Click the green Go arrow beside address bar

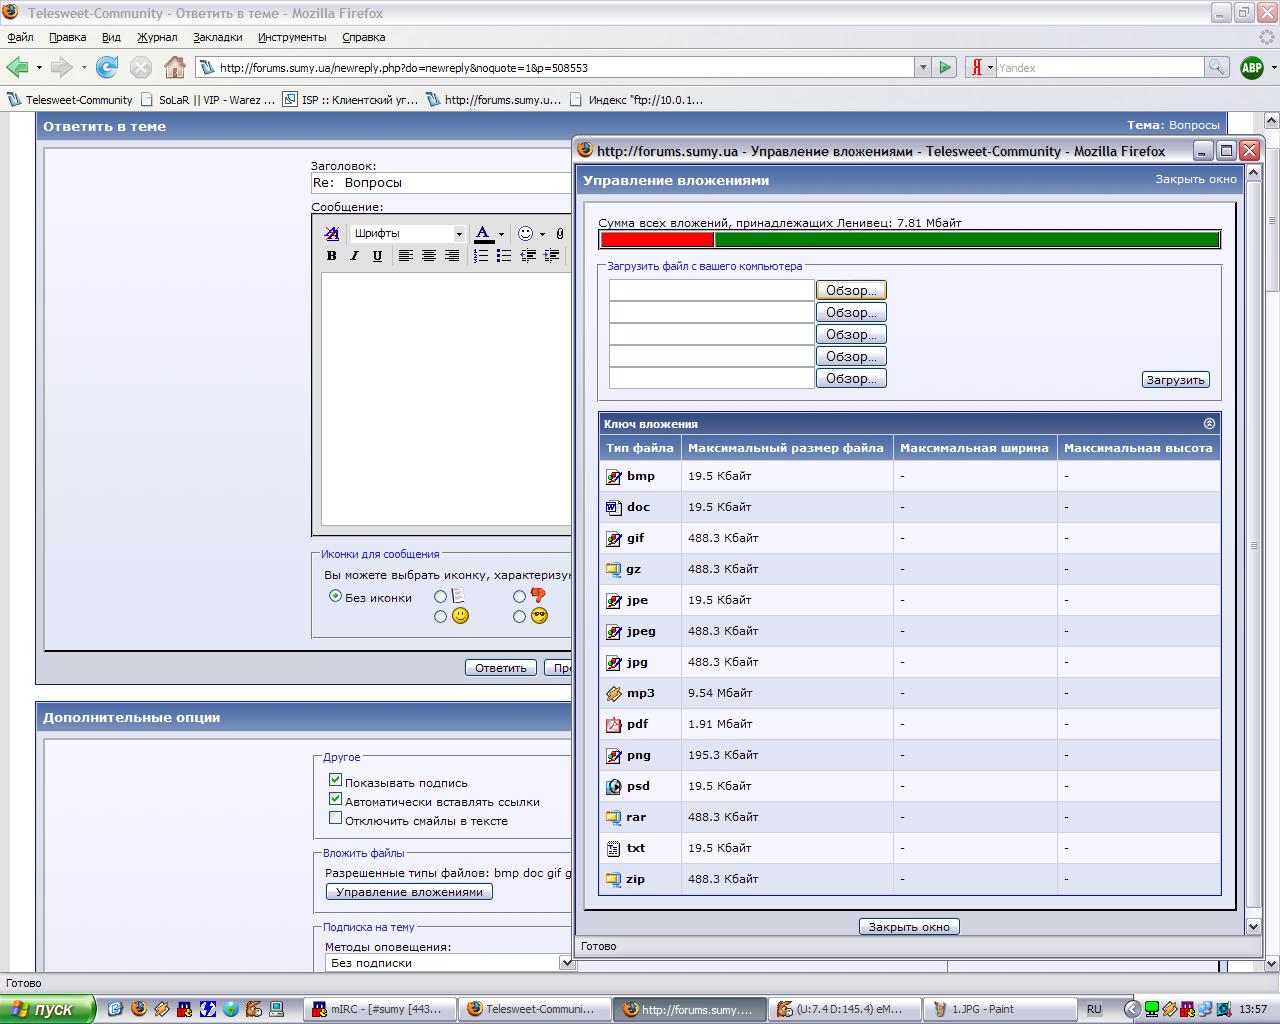(945, 67)
